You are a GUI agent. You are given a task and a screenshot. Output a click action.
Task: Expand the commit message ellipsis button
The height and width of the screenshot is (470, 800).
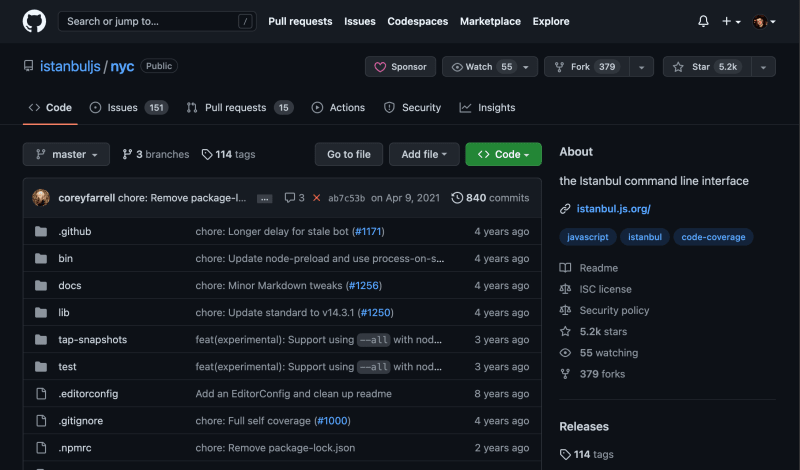click(264, 199)
